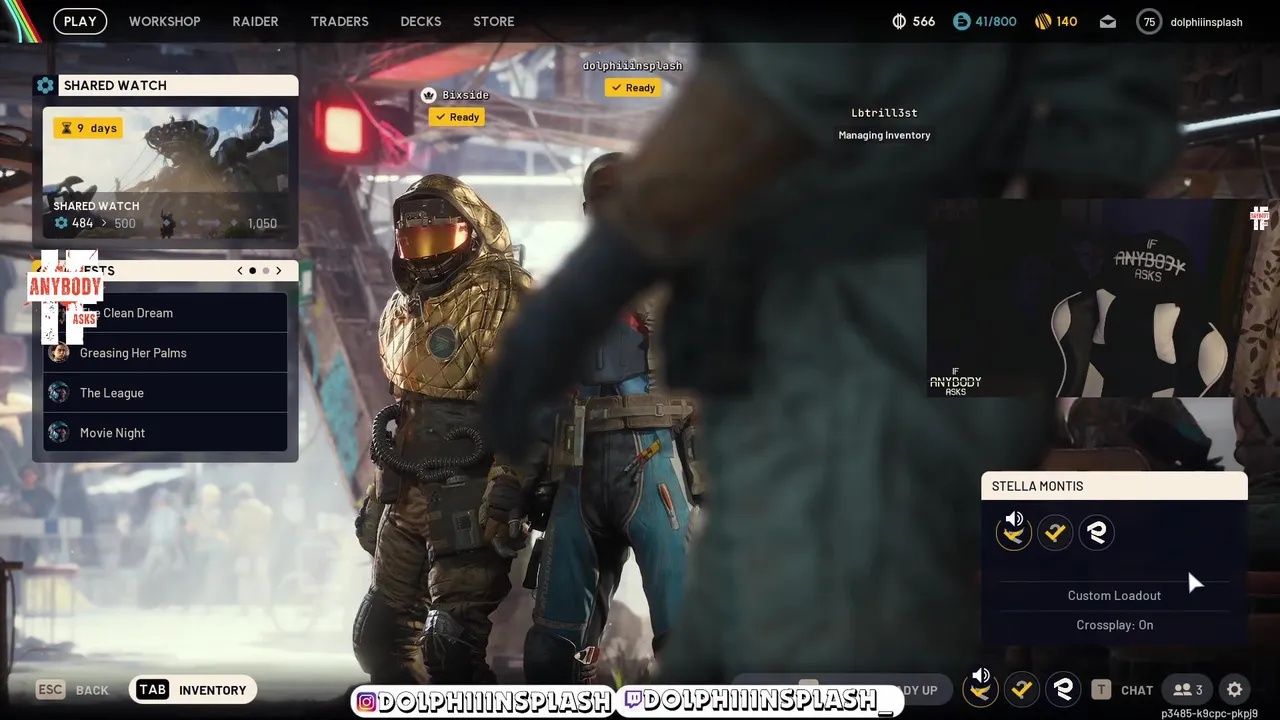Select the first quests page dot

253,270
